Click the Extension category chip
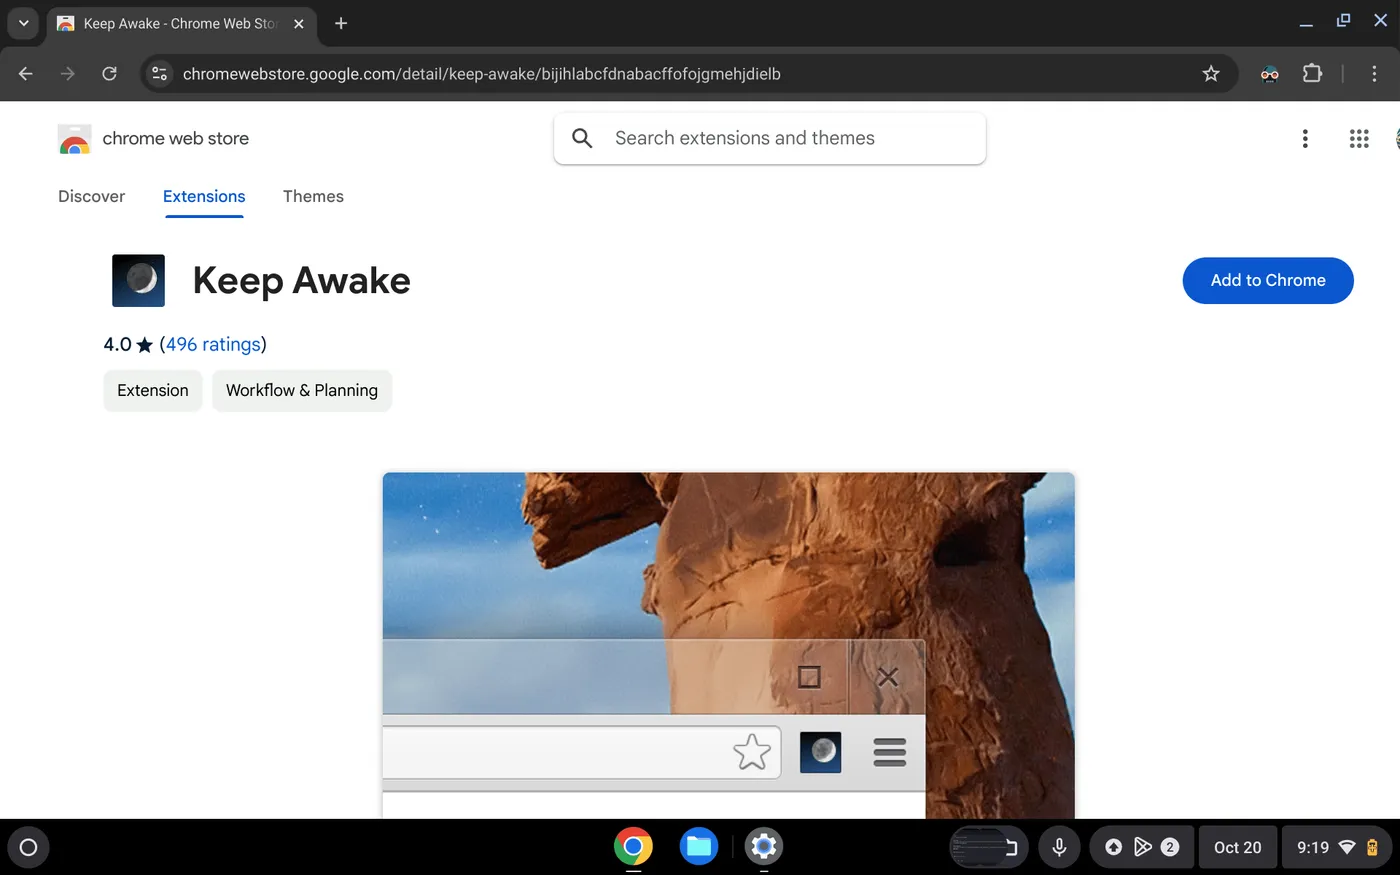 point(153,390)
